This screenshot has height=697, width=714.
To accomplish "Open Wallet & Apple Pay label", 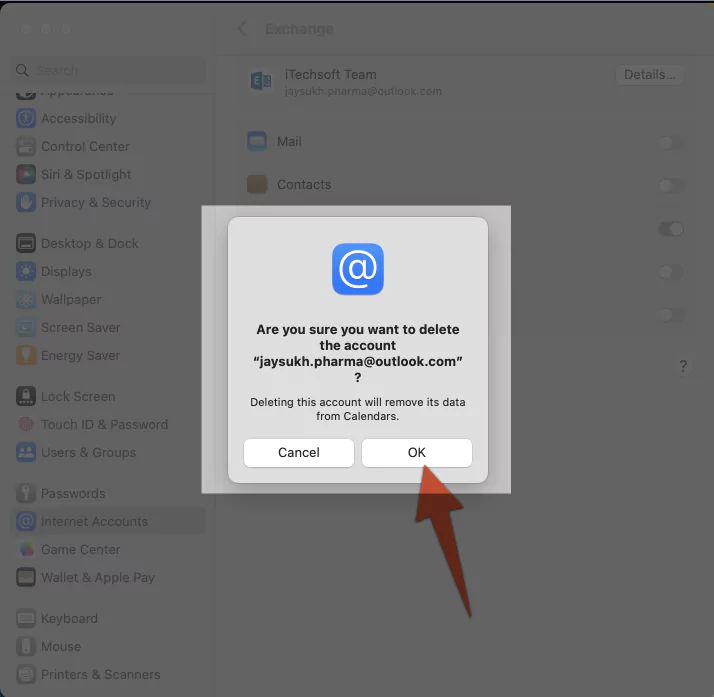I will [98, 578].
